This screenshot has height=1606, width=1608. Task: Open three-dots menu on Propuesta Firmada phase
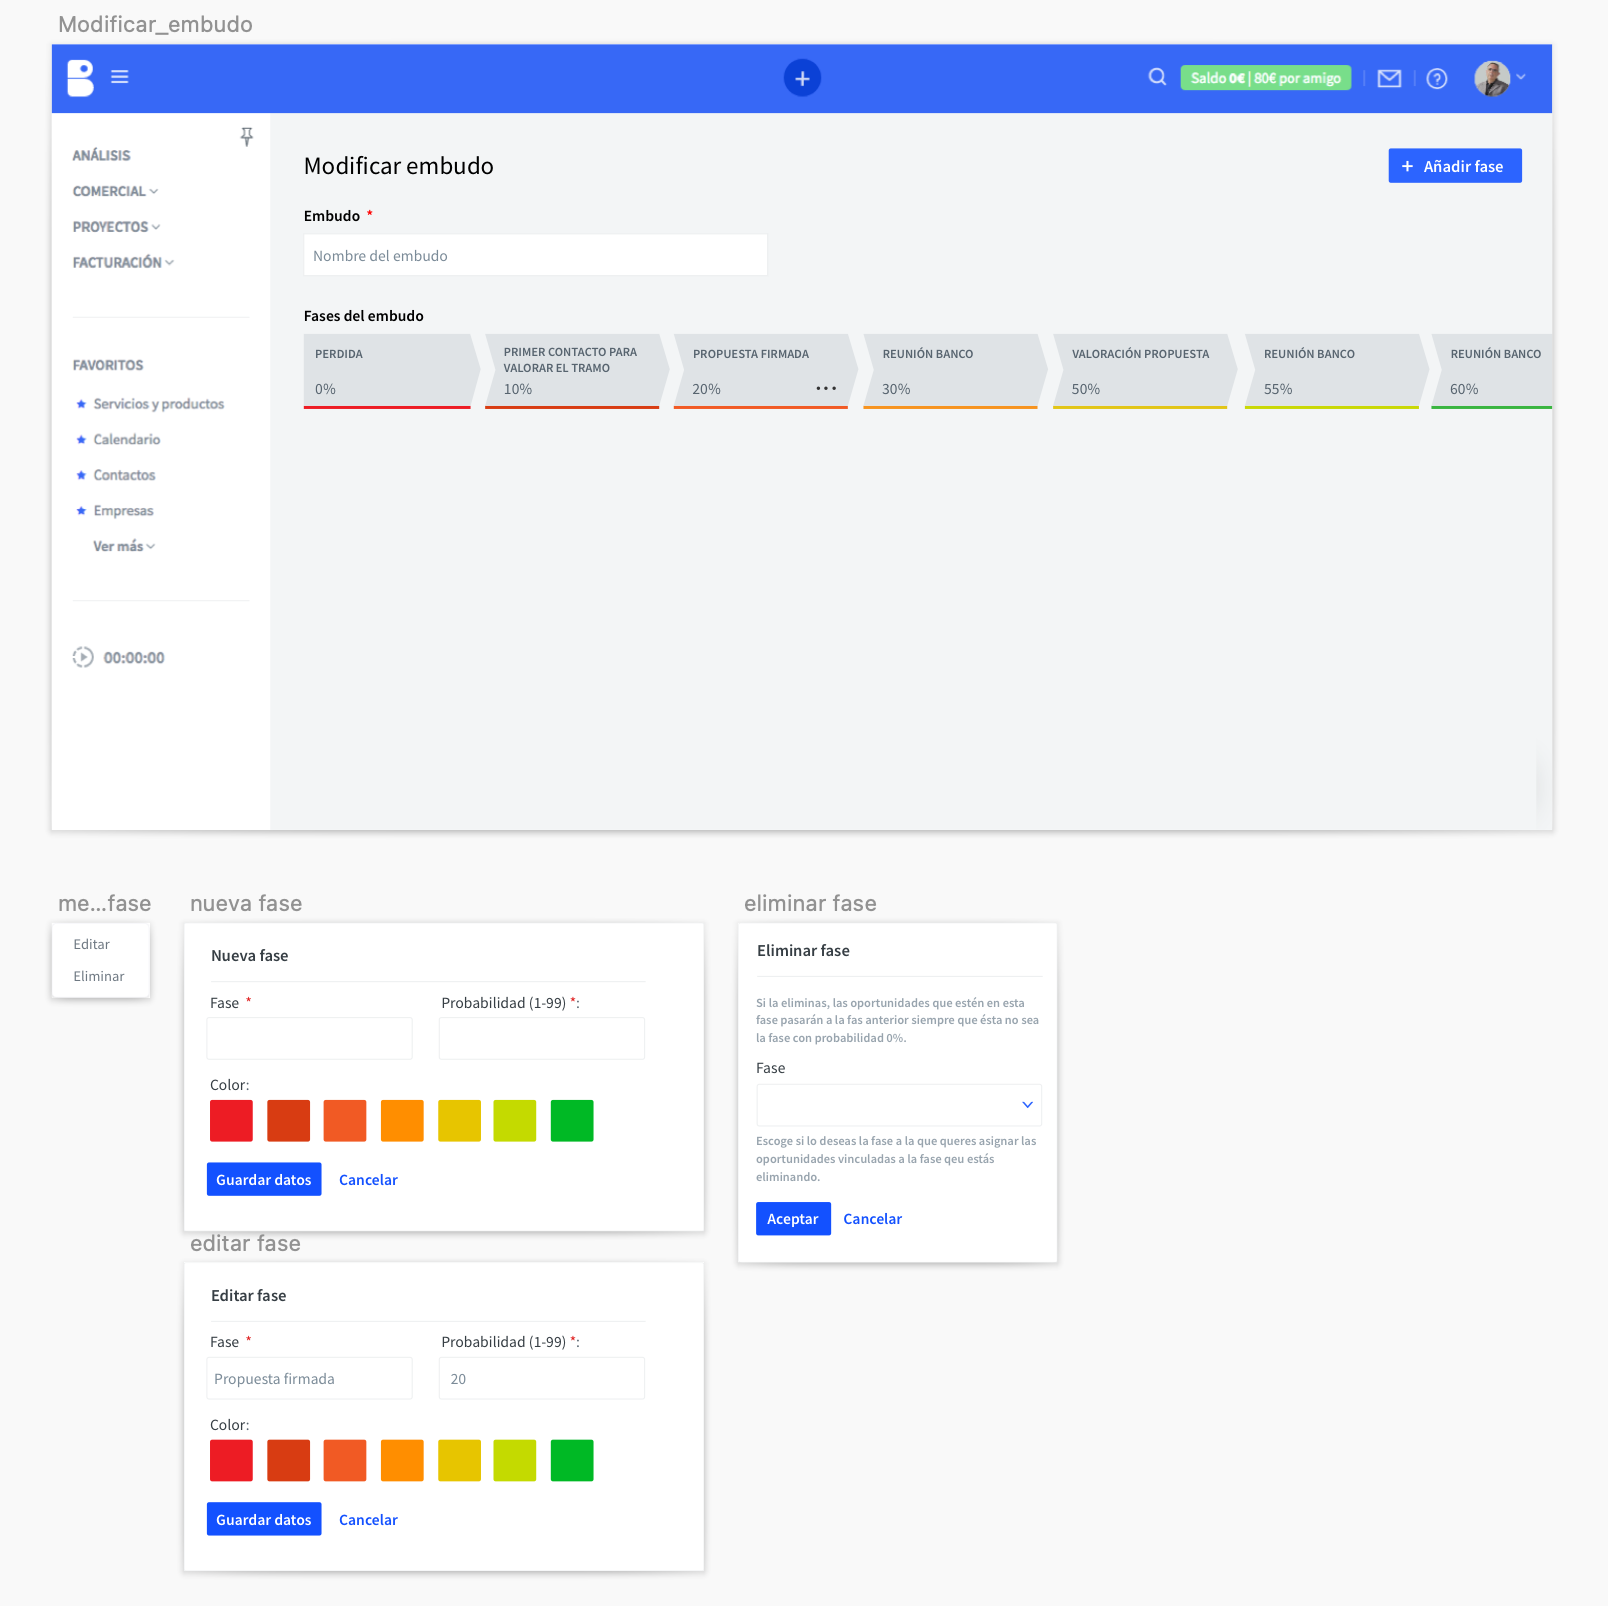click(826, 388)
